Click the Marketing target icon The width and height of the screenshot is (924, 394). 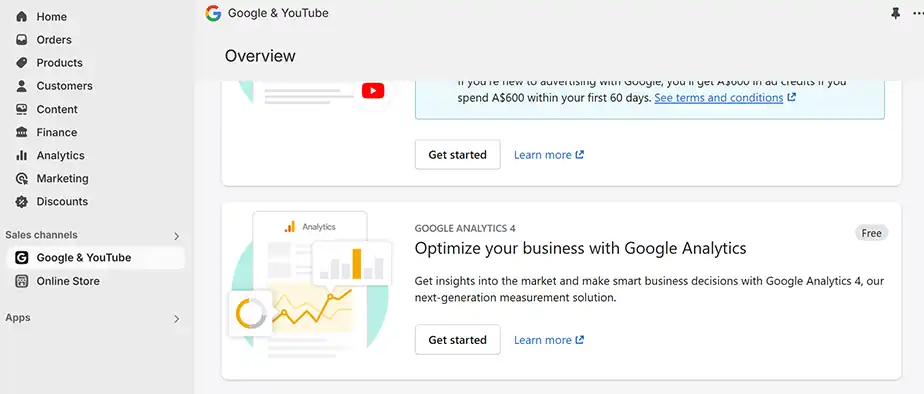(22, 178)
